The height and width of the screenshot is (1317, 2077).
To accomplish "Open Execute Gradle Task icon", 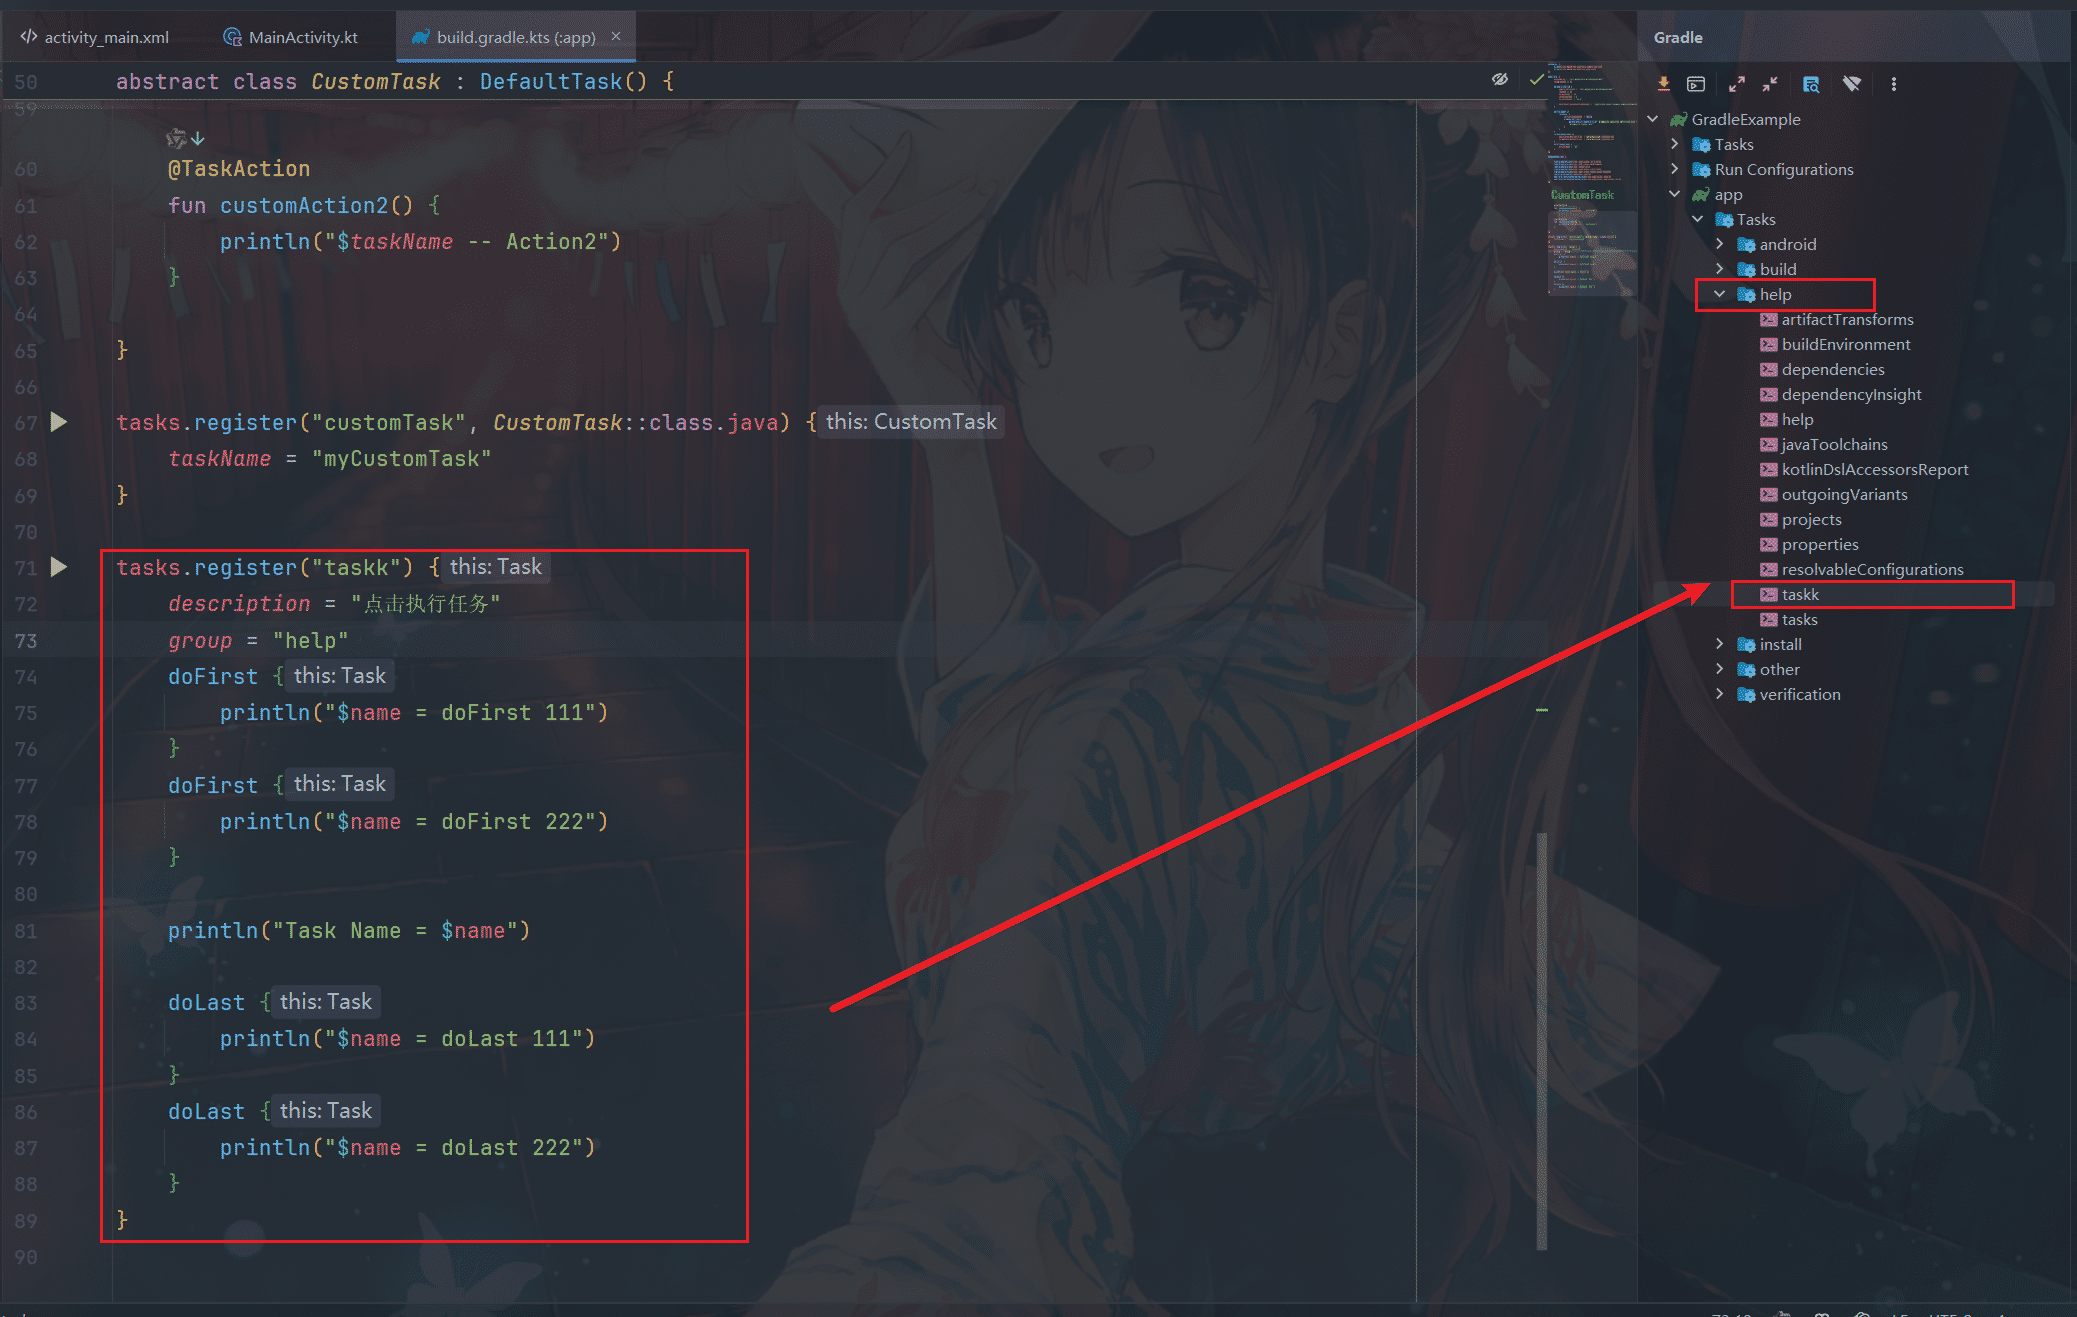I will tap(1696, 84).
